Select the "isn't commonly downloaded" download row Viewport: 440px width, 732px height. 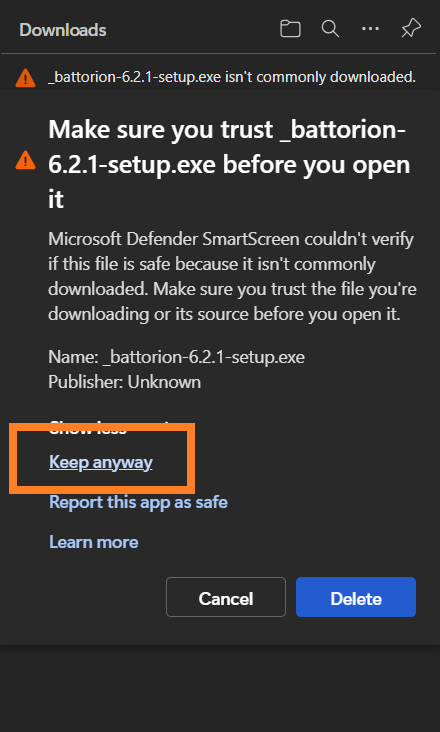tap(220, 77)
